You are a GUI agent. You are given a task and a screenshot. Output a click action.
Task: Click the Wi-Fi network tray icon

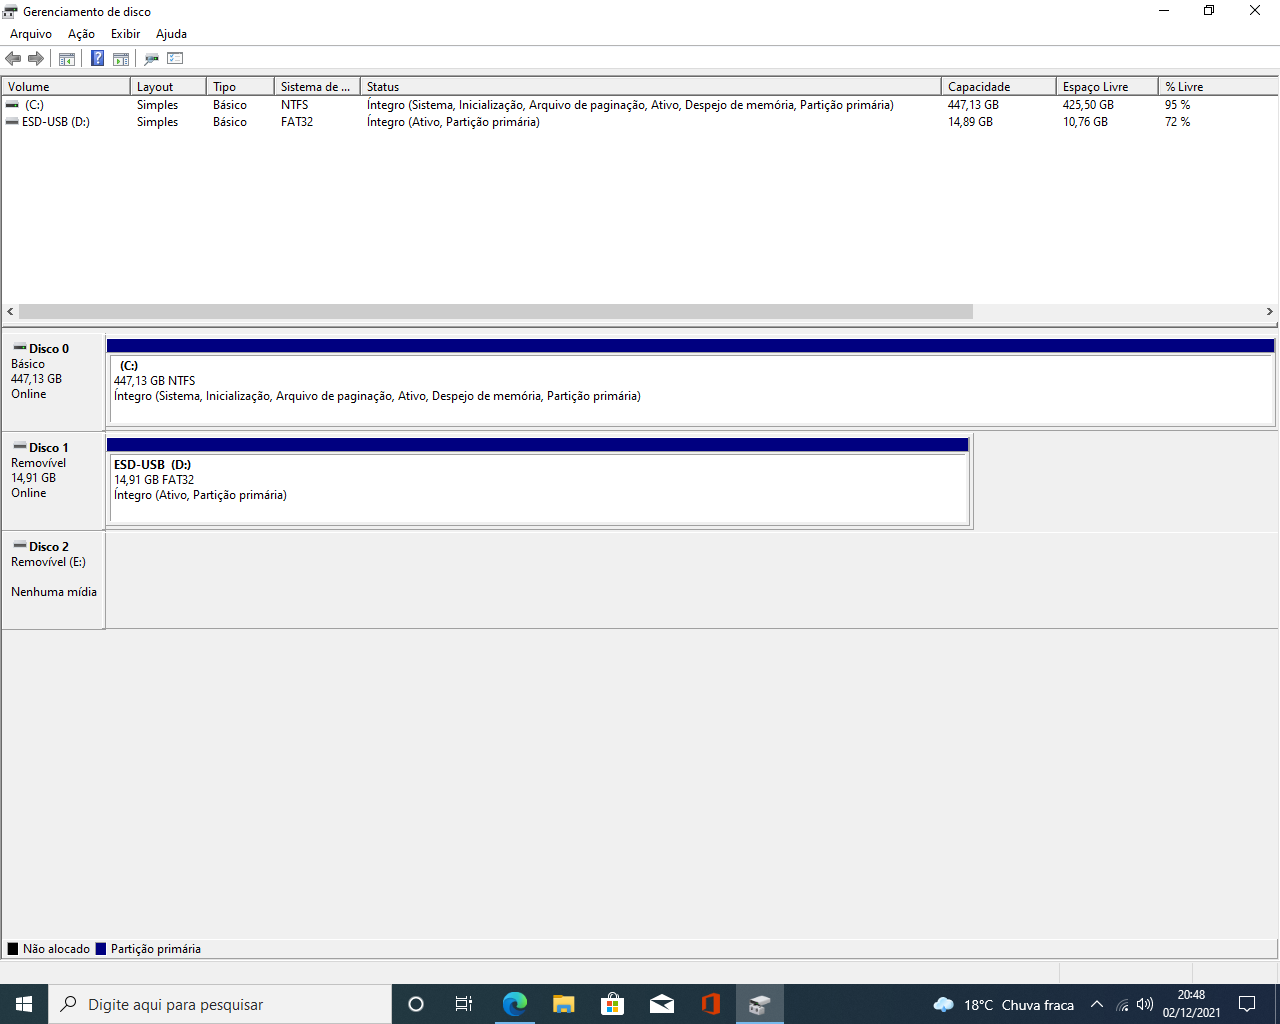[1122, 1005]
